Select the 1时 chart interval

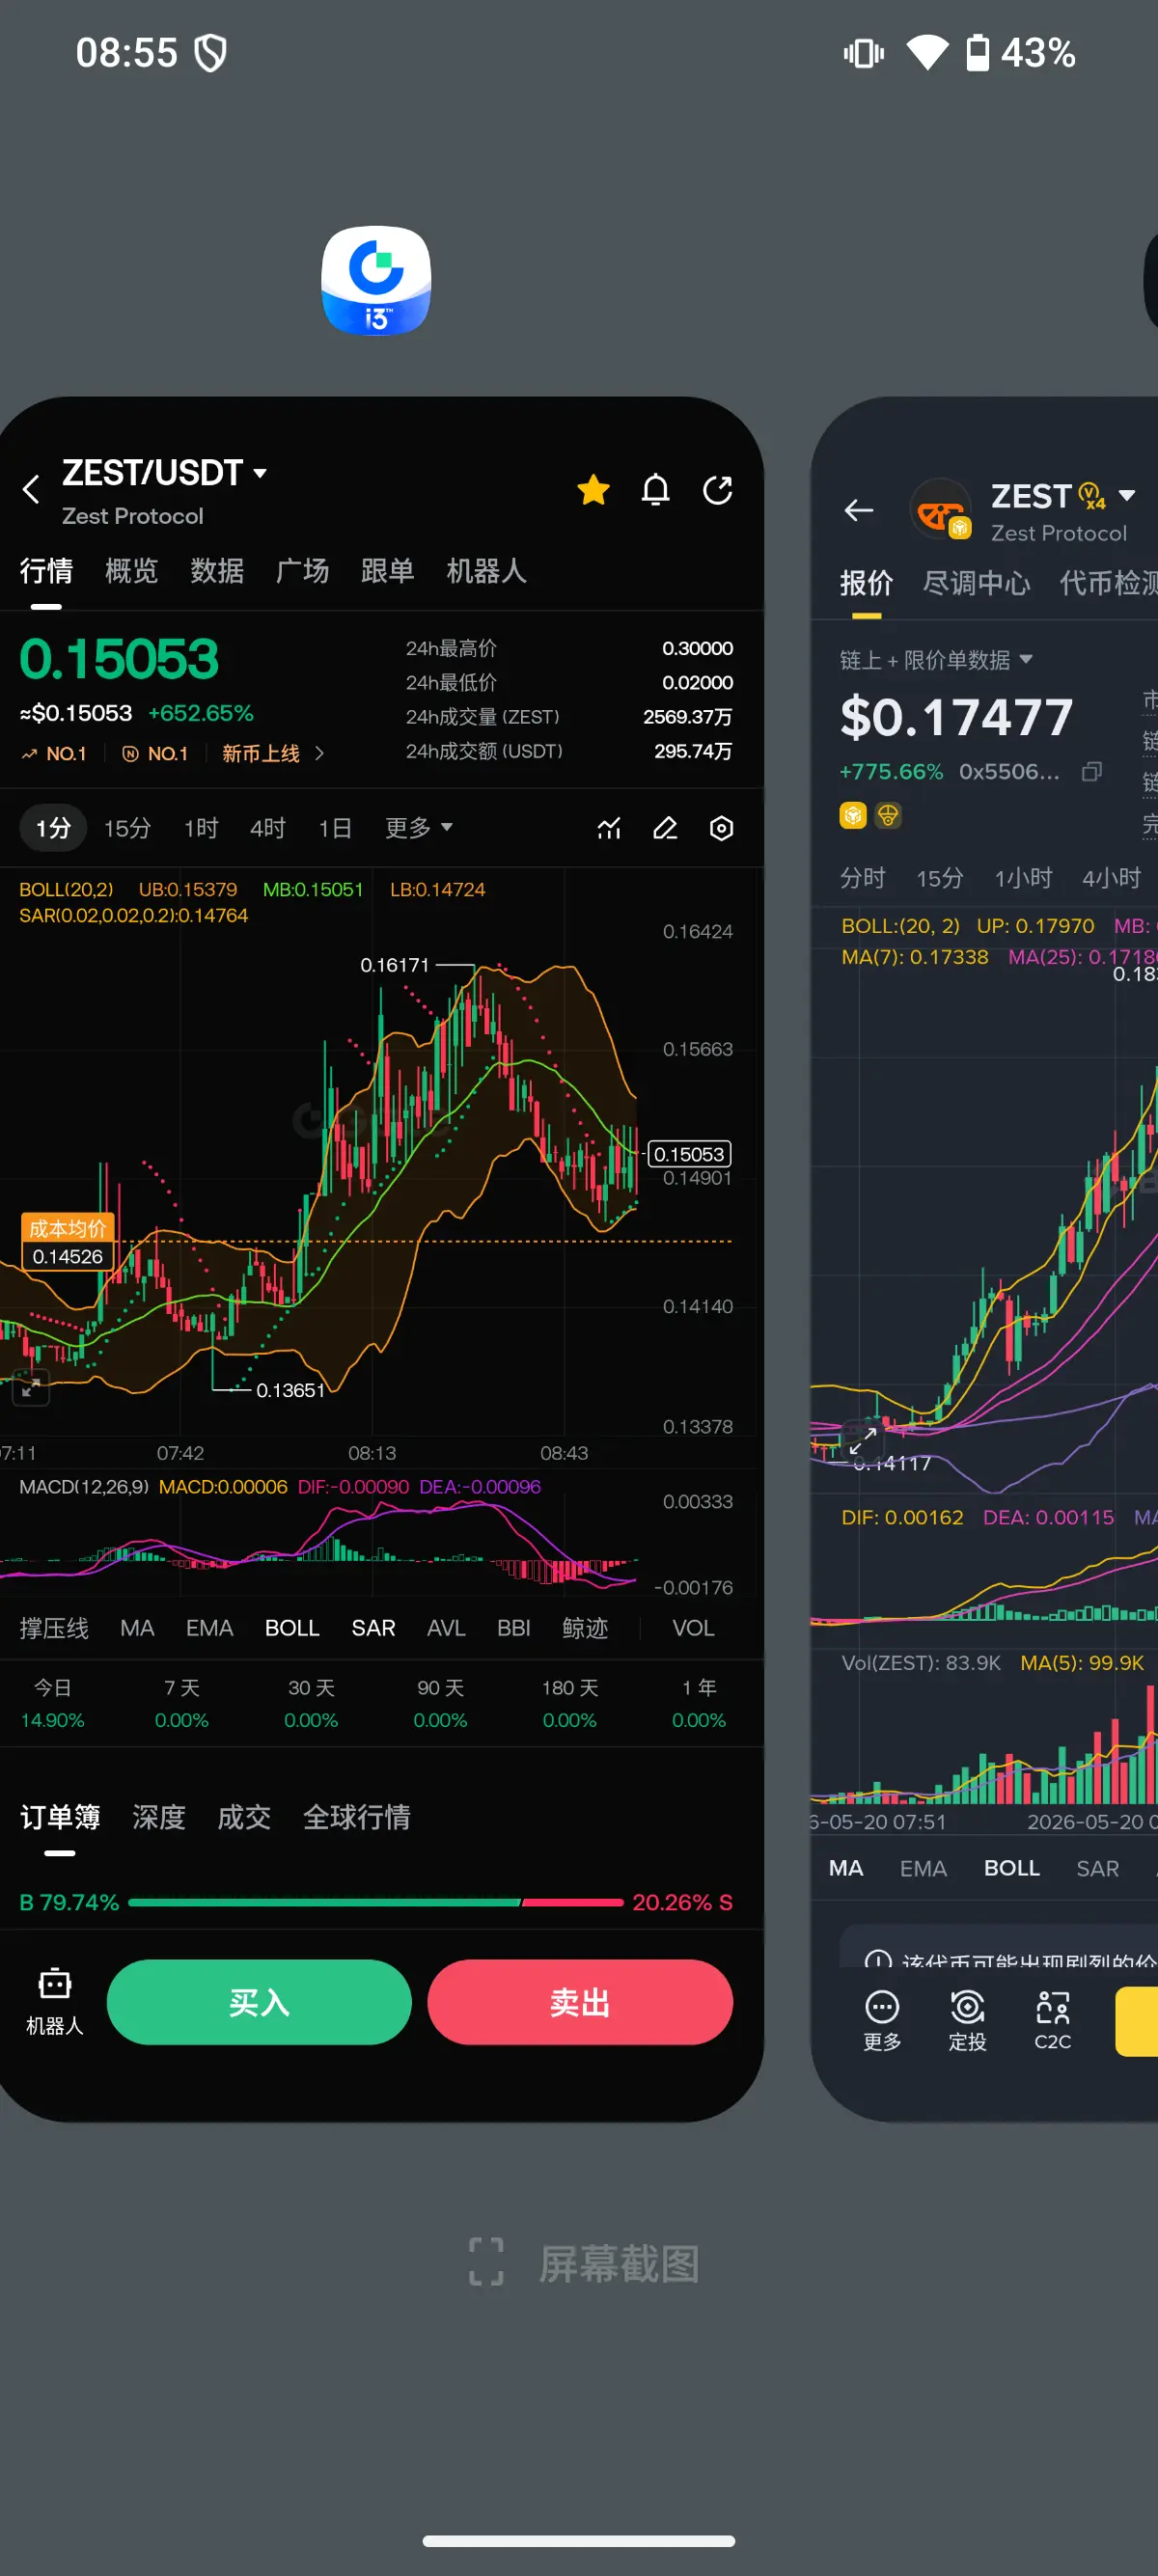pos(200,828)
